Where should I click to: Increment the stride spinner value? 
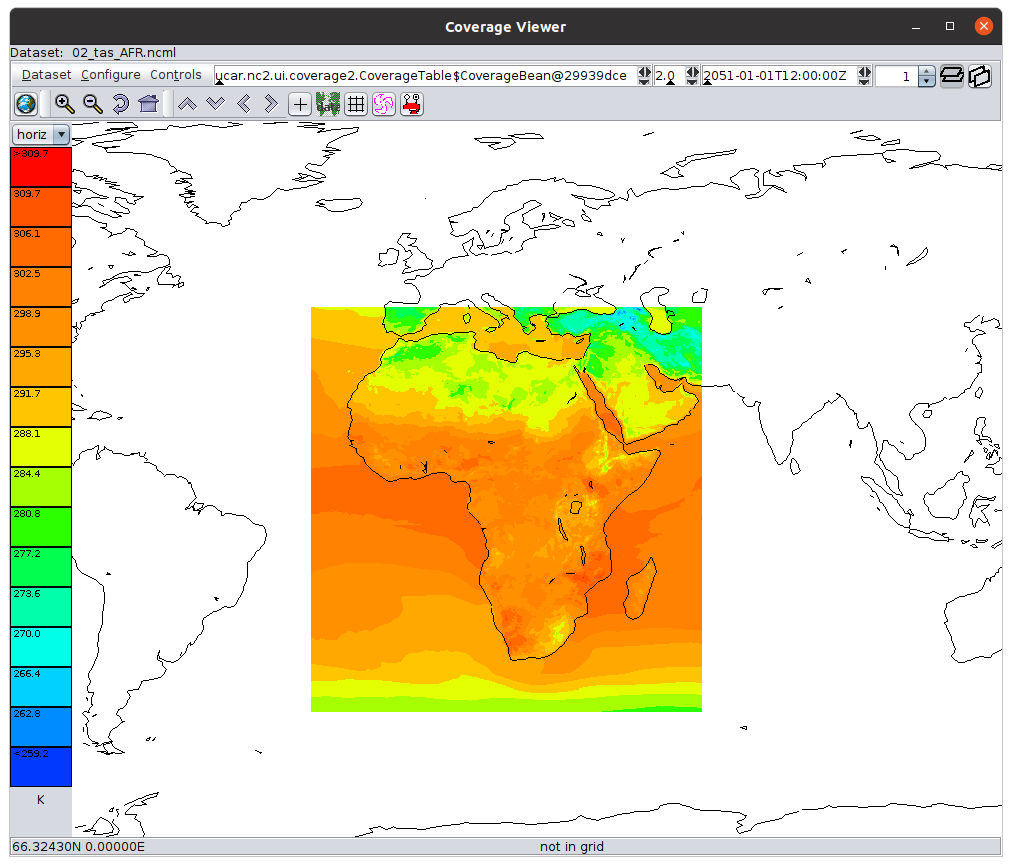click(x=926, y=71)
